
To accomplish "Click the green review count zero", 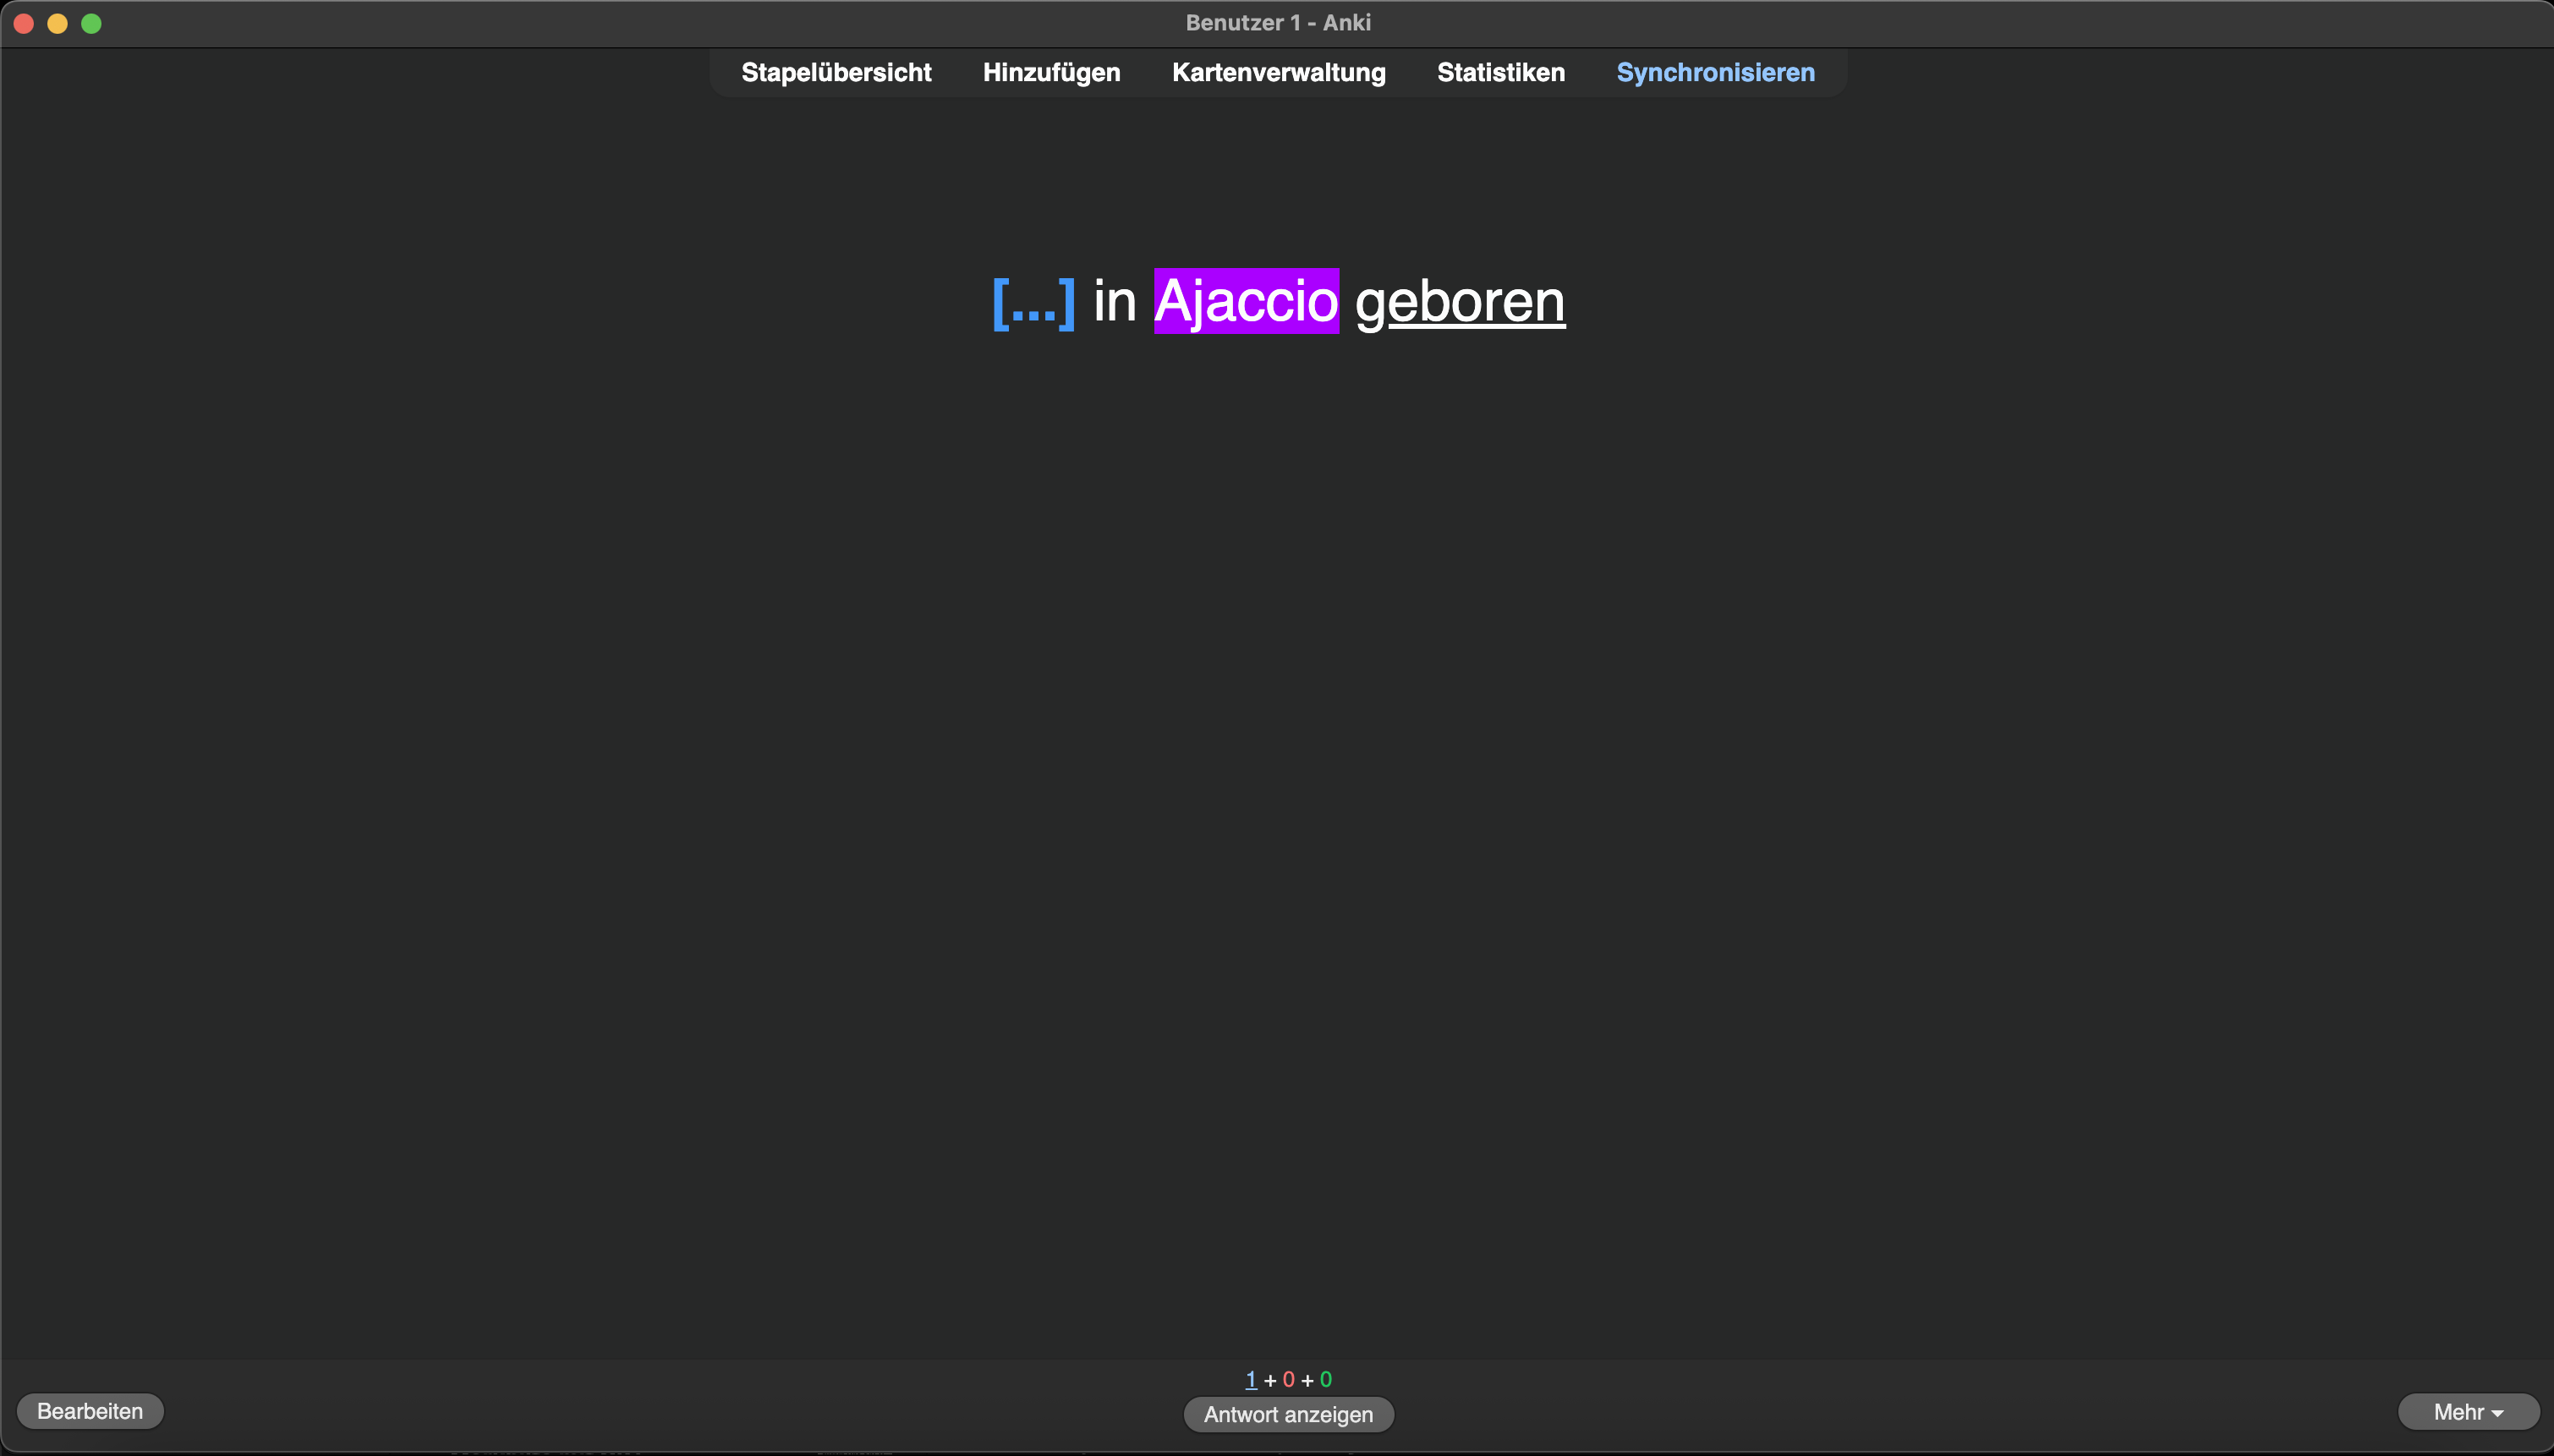I will (1325, 1379).
